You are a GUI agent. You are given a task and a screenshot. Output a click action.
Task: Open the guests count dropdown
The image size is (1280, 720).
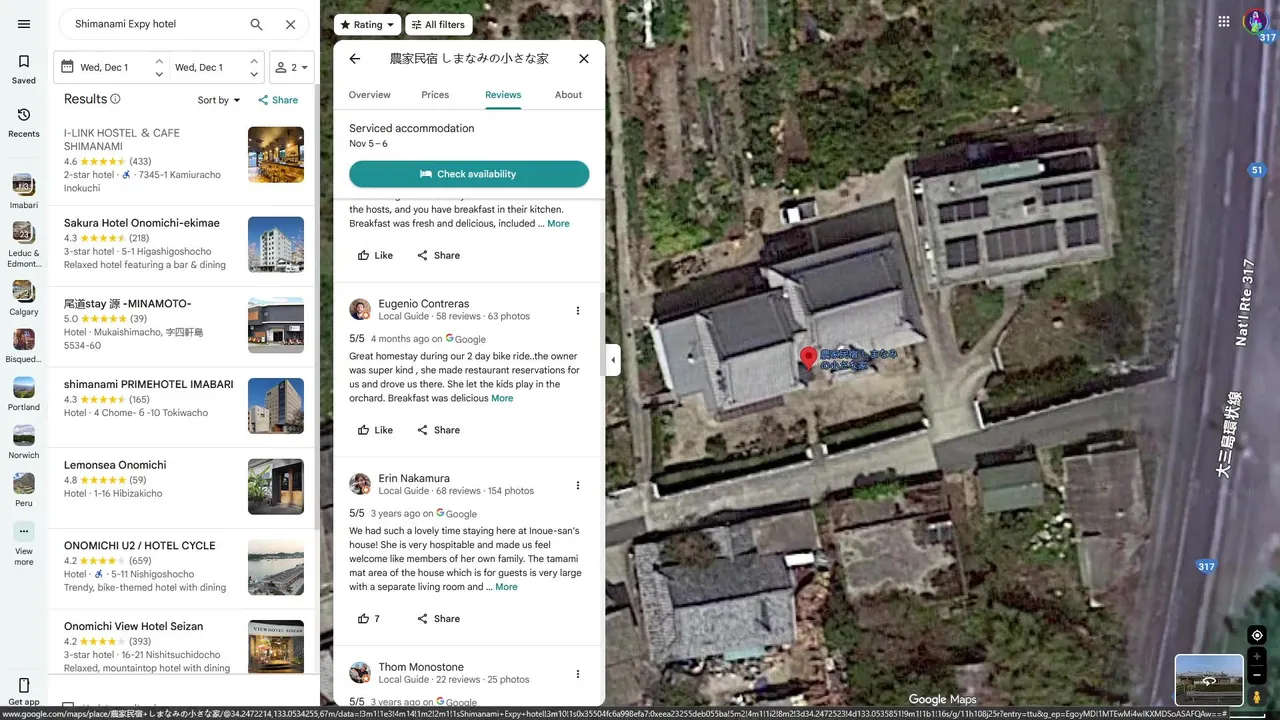292,67
